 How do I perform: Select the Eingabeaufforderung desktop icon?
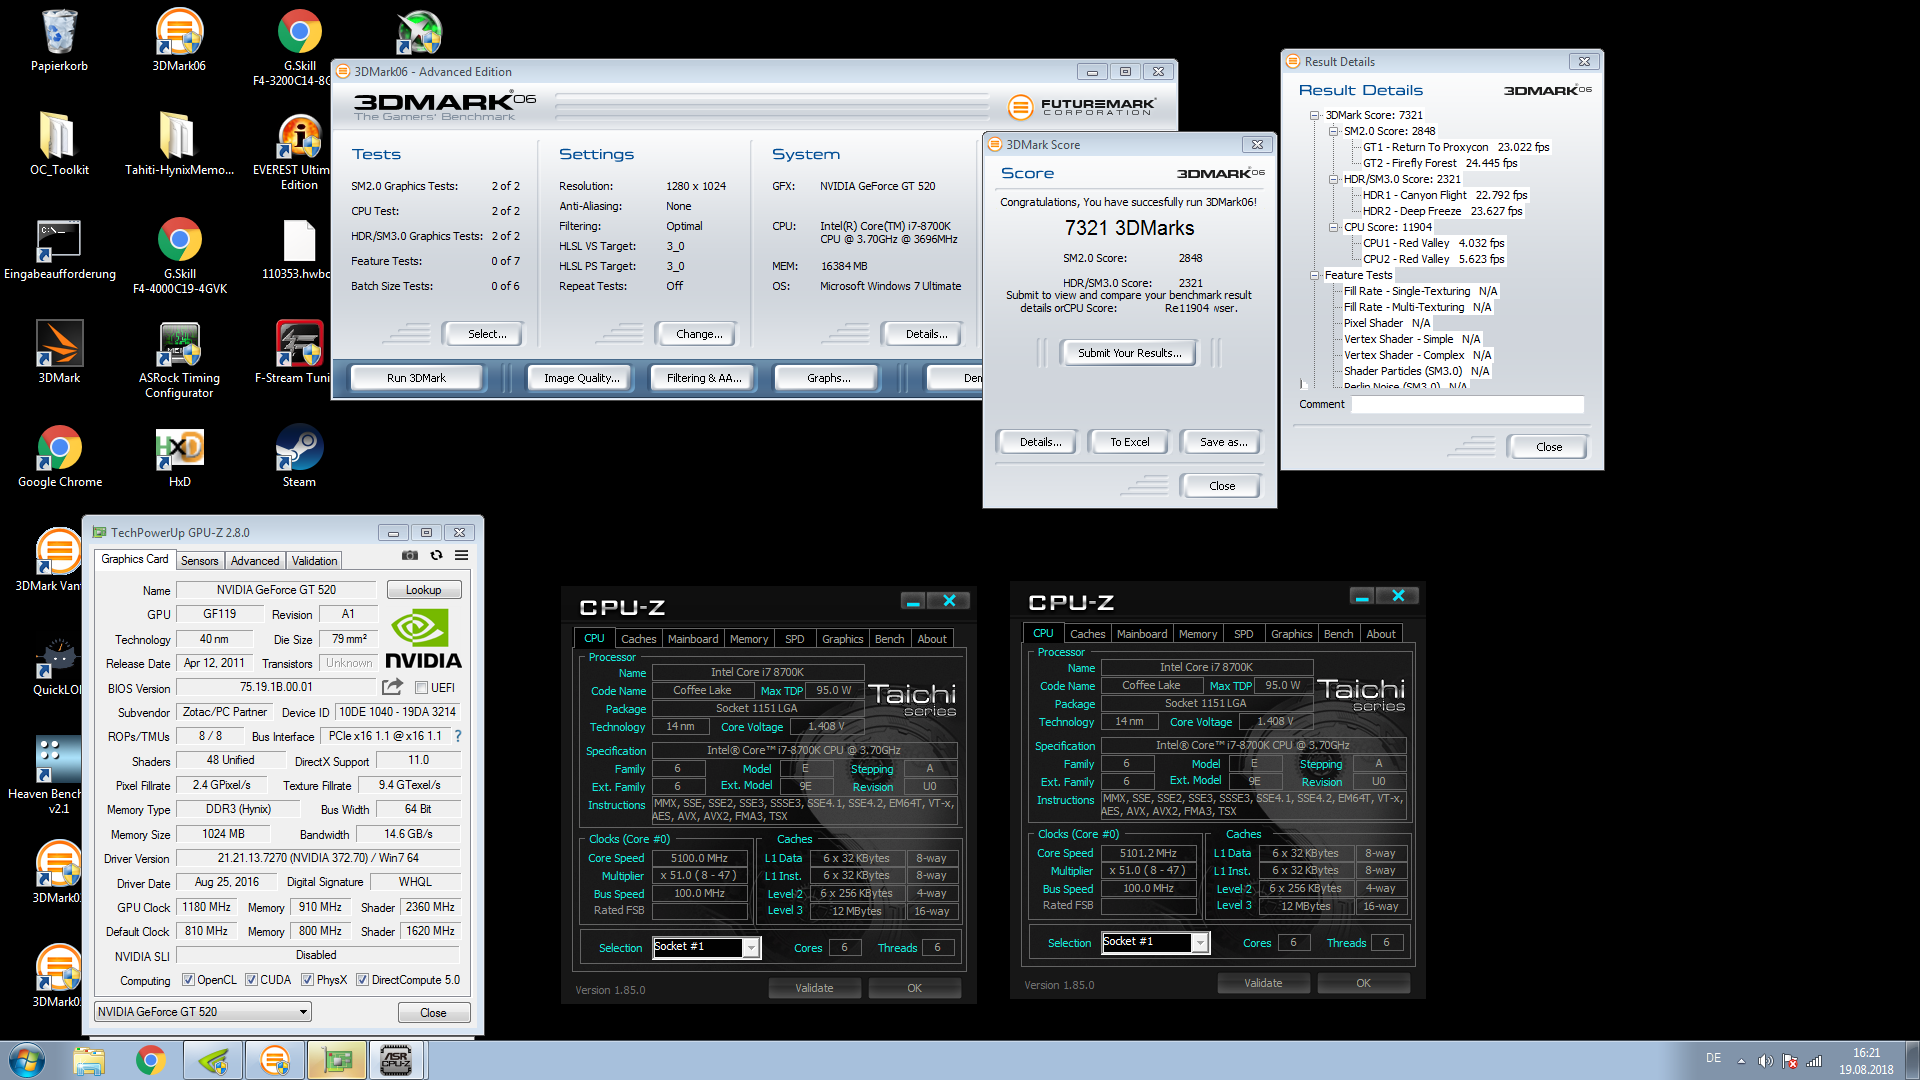pos(59,248)
